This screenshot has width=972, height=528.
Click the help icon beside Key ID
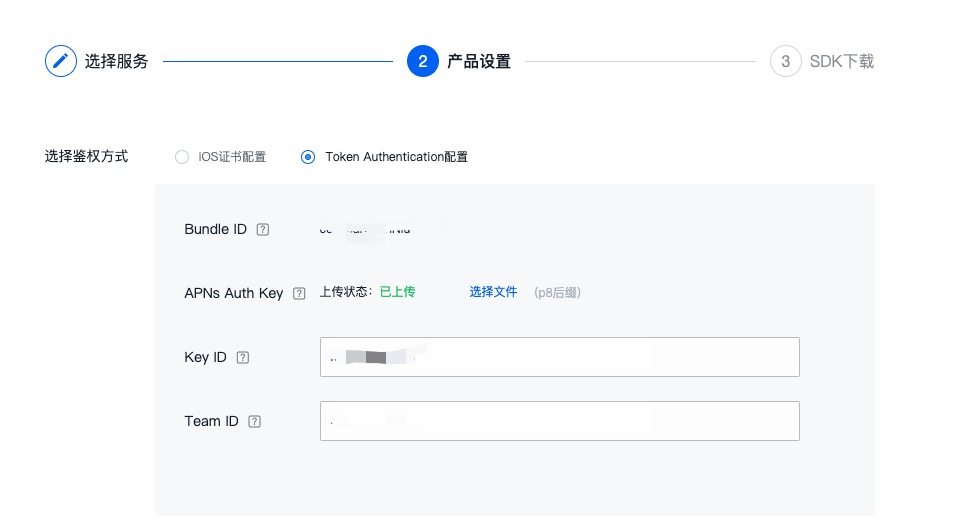[x=243, y=357]
